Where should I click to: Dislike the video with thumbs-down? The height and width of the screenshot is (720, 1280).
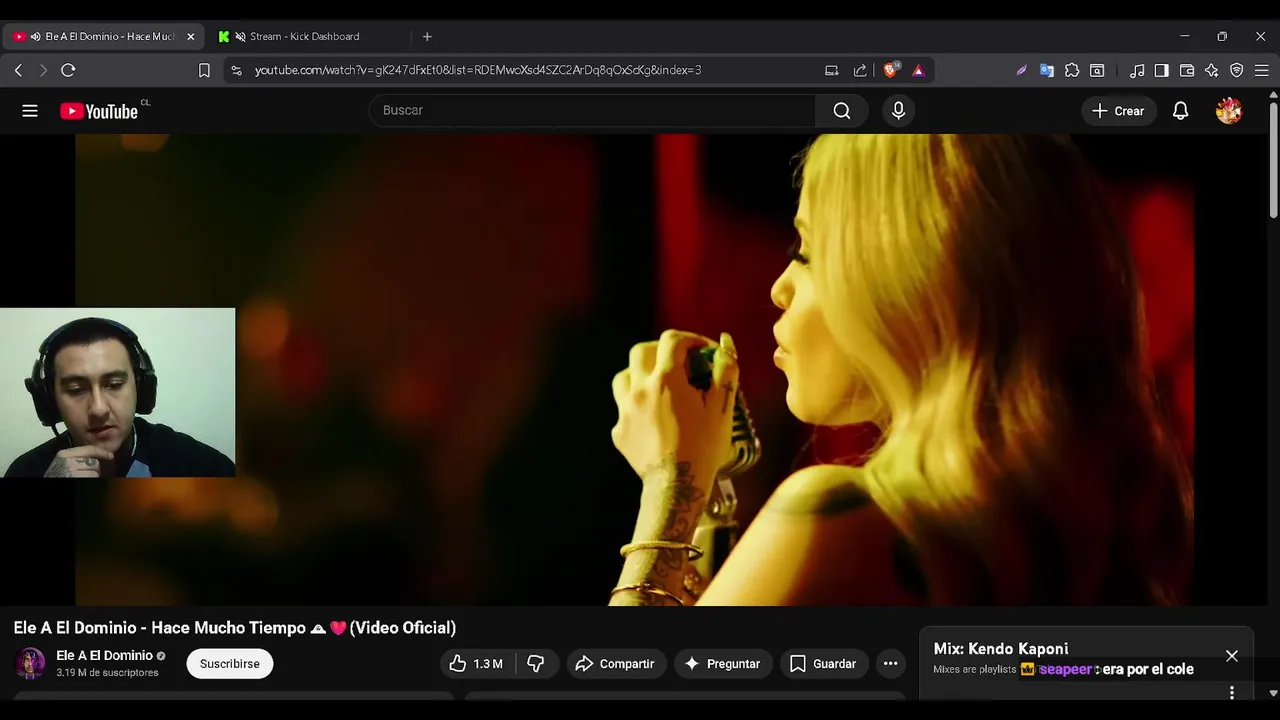click(536, 664)
